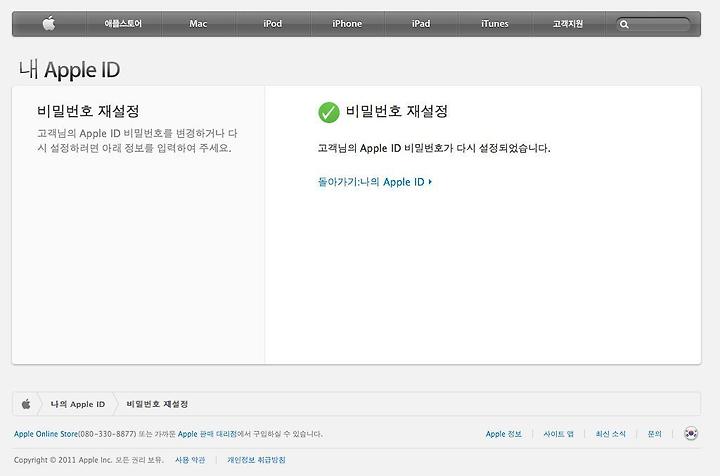Click the 내 Apple ID page heading
This screenshot has height=476, width=720.
pyautogui.click(x=69, y=70)
